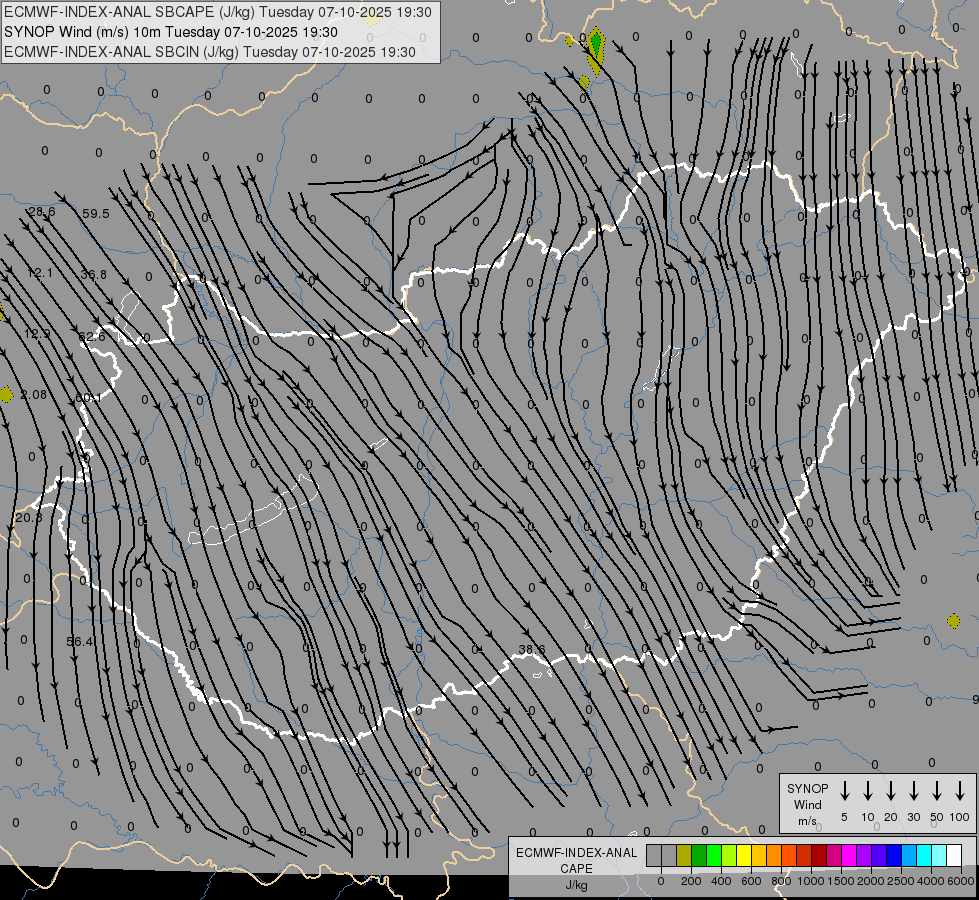Screen dimensions: 979x900
Task: Click yellow CAPE marker beside the 2.08 value
Action: [x=7, y=394]
